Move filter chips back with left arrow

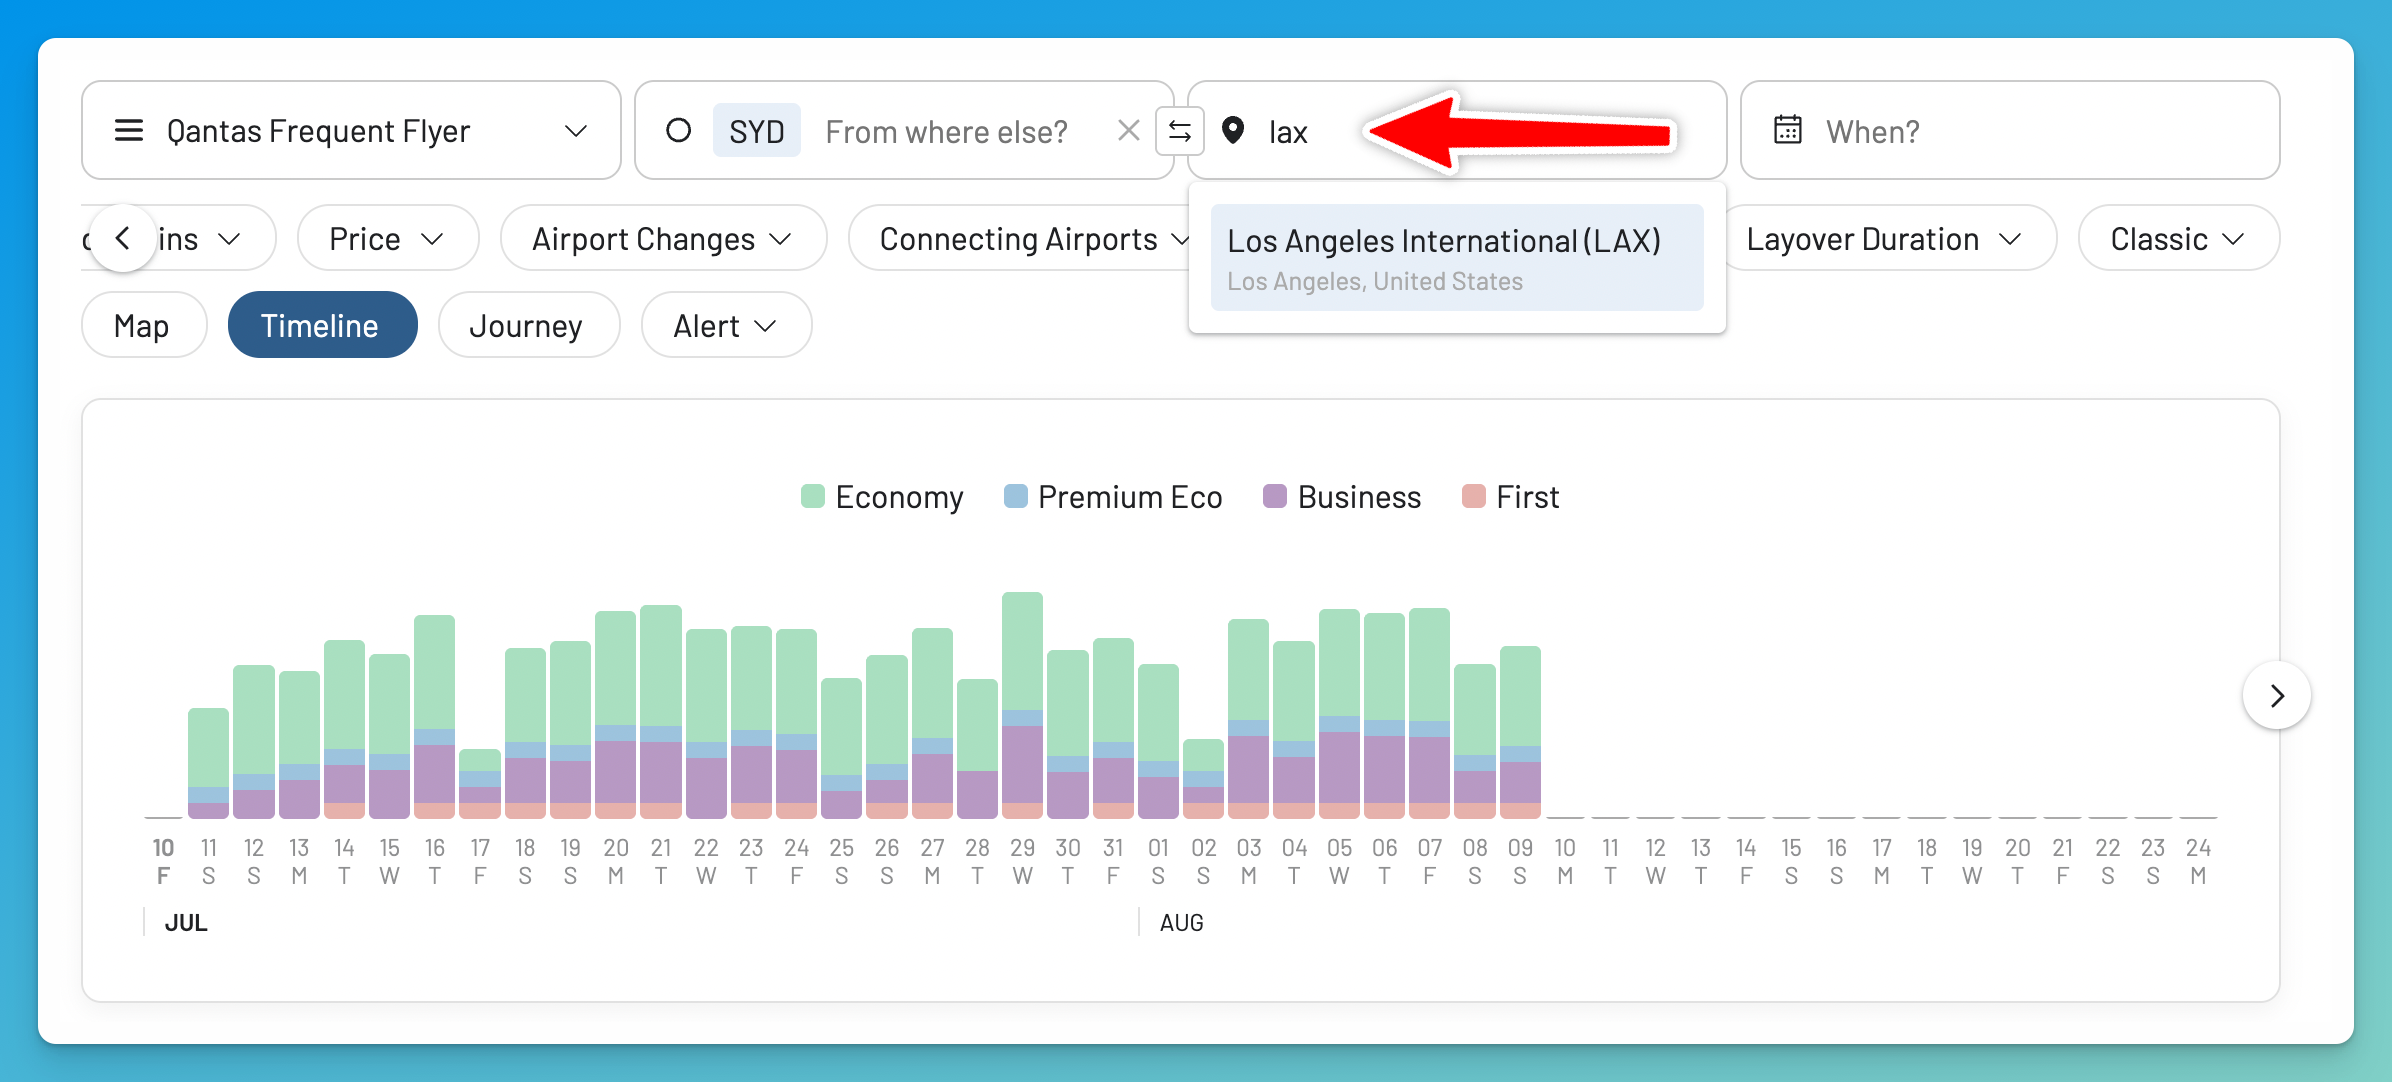click(x=123, y=238)
